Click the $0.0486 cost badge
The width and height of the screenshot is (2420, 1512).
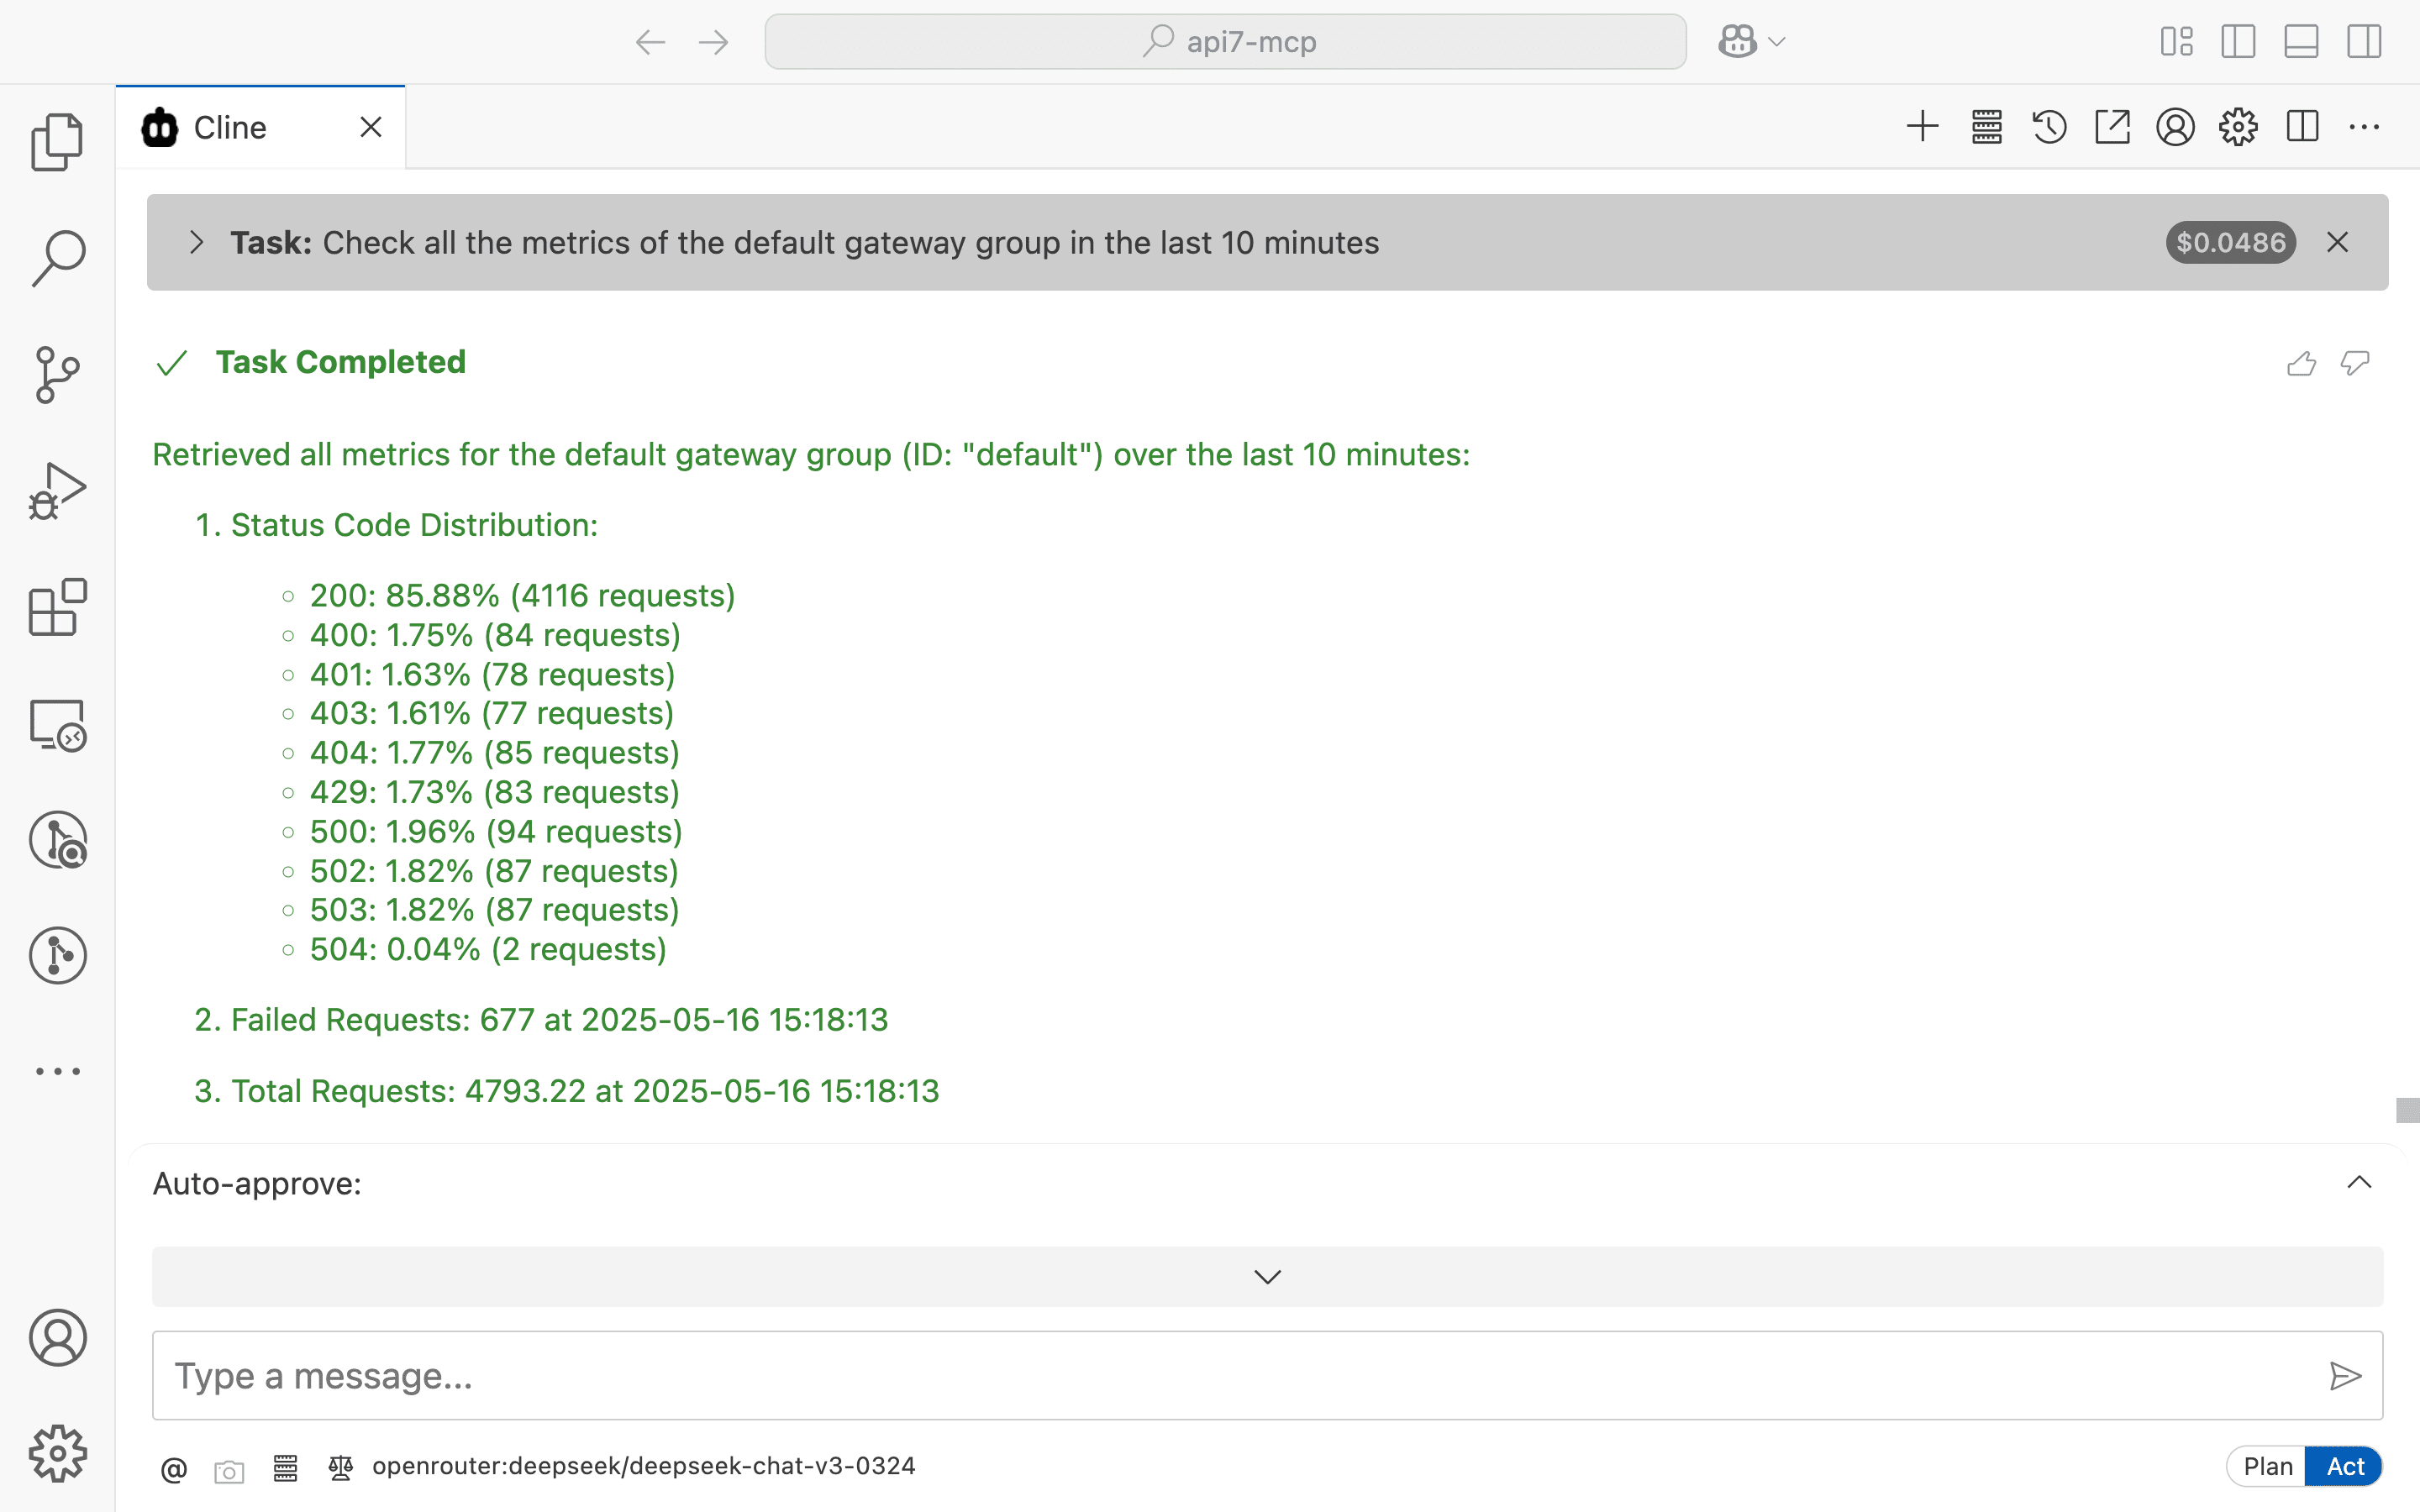2230,242
